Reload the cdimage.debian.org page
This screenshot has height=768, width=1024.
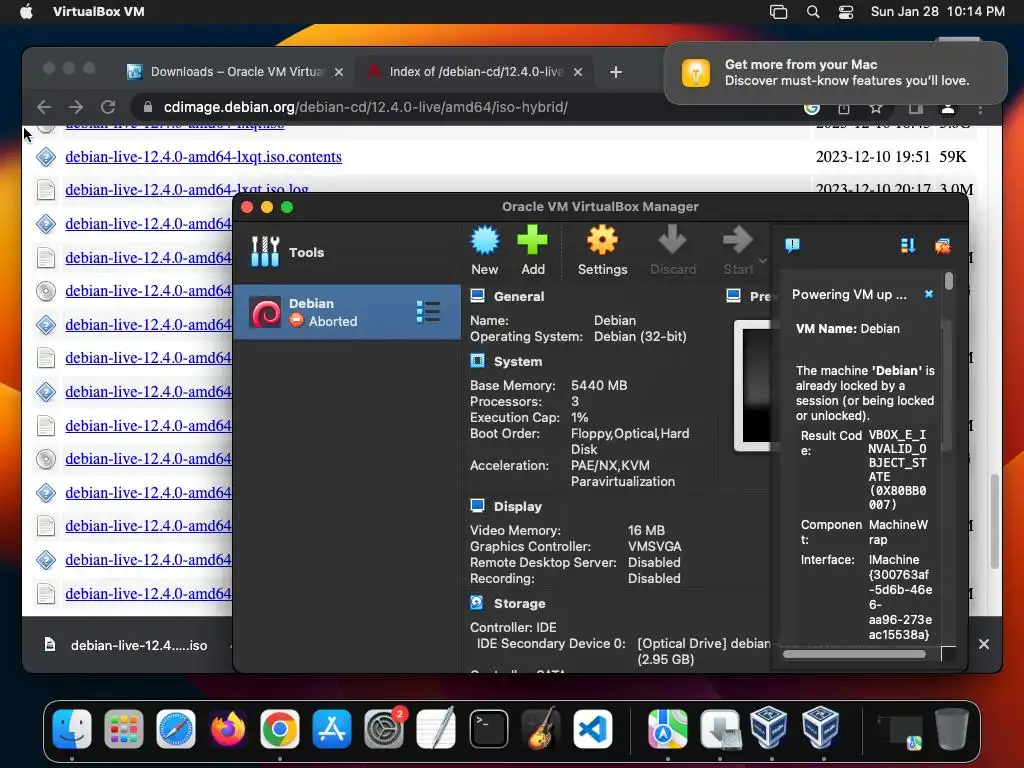click(108, 107)
